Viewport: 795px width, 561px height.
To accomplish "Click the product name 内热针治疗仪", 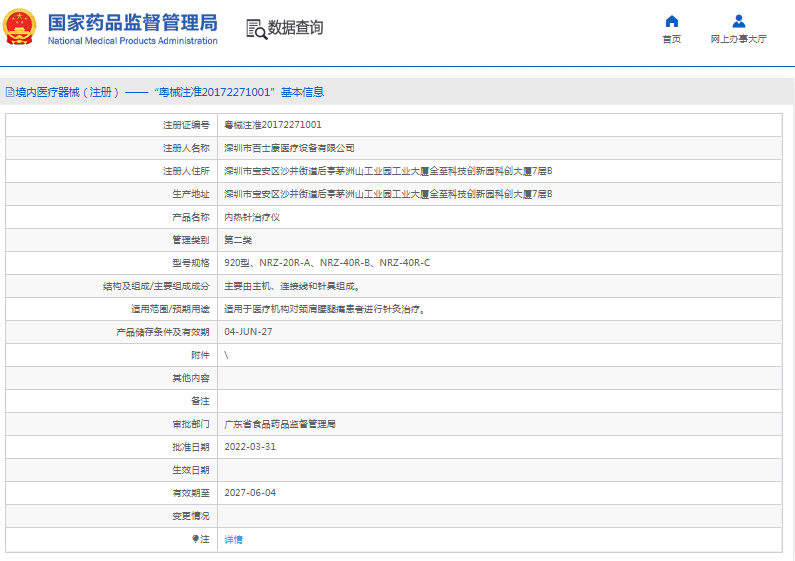I will 252,217.
